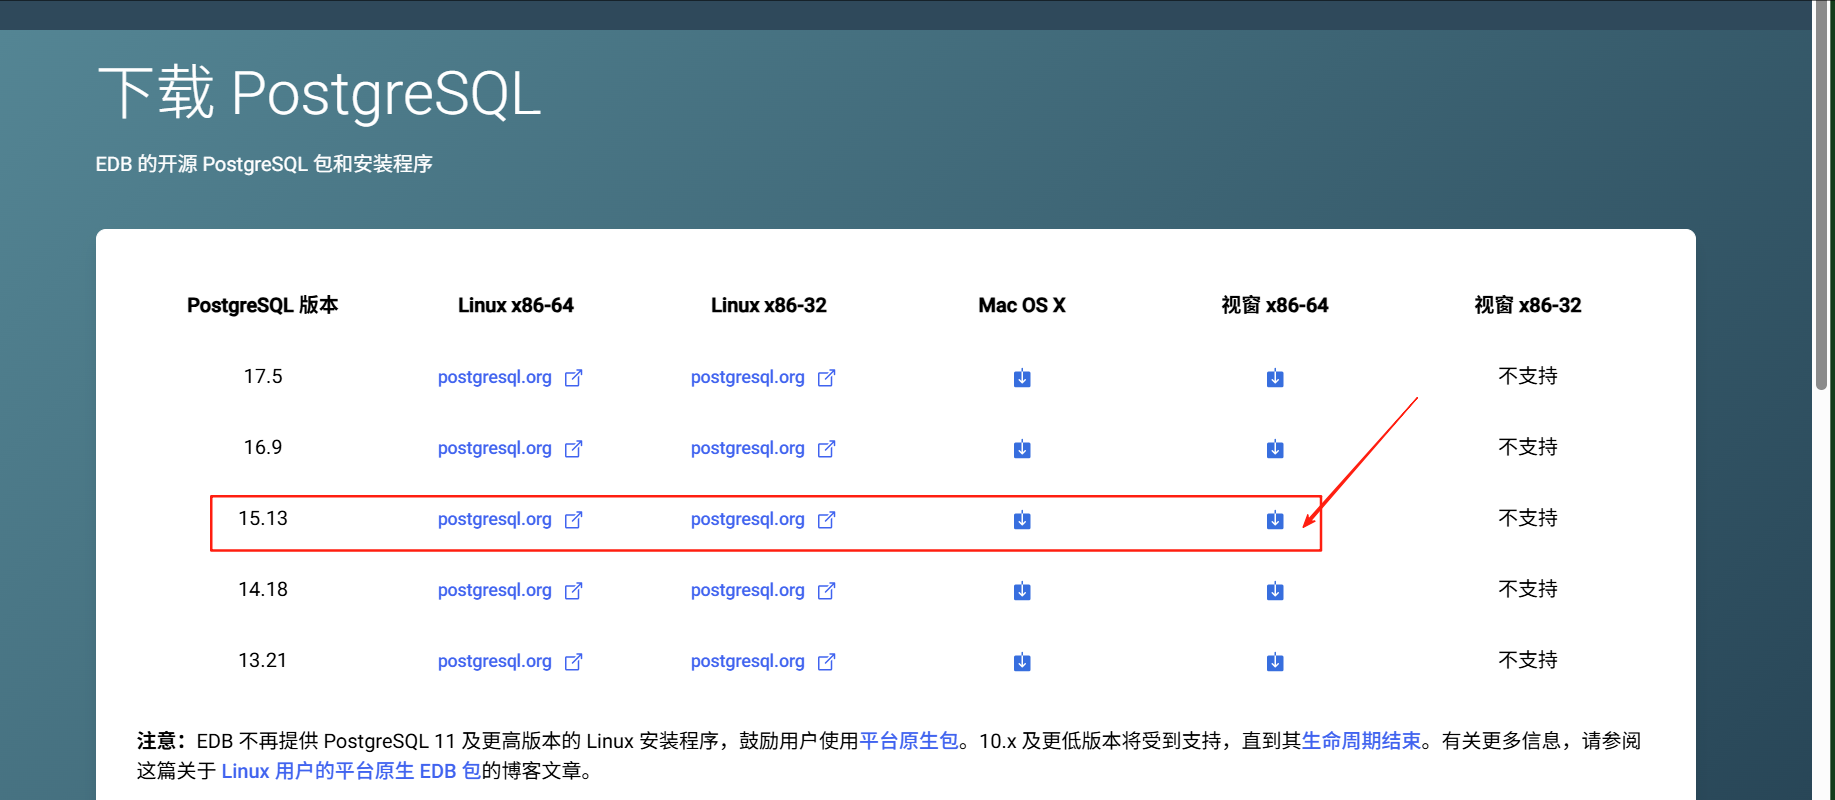Select the version number 16.9 cell
The width and height of the screenshot is (1835, 800).
coord(263,448)
